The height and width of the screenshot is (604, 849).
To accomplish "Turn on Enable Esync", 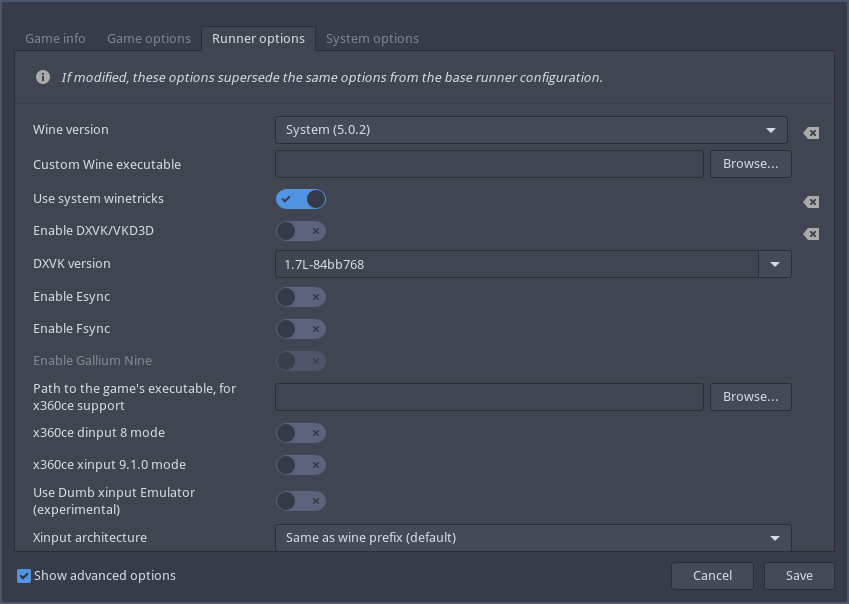I will point(301,297).
